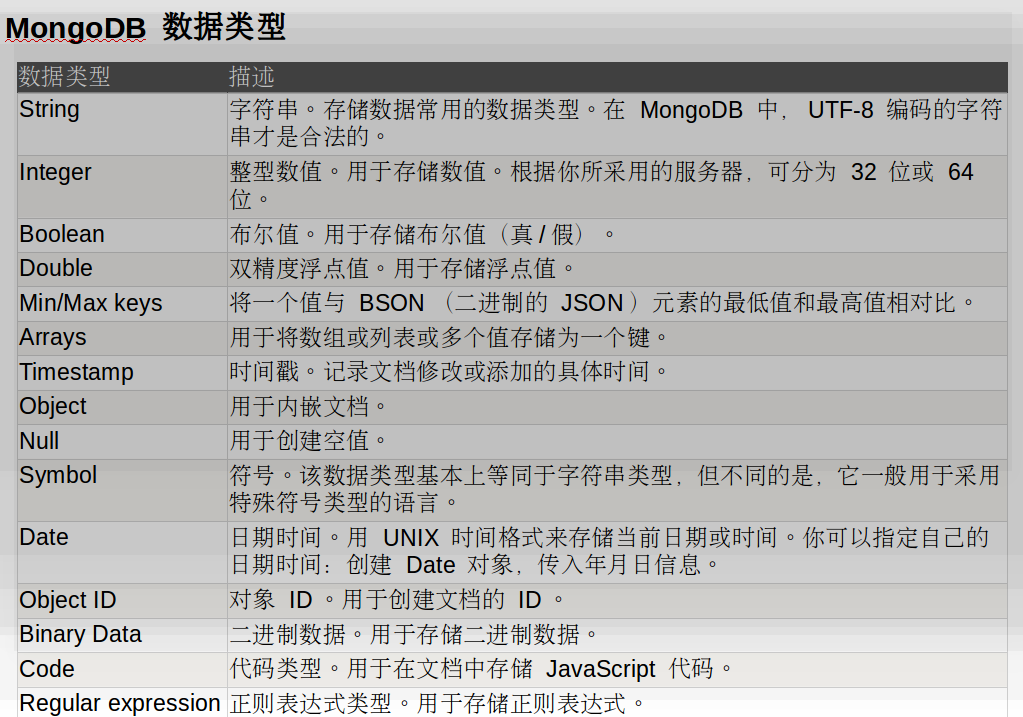Select the 'Binary Data' cell

point(122,635)
